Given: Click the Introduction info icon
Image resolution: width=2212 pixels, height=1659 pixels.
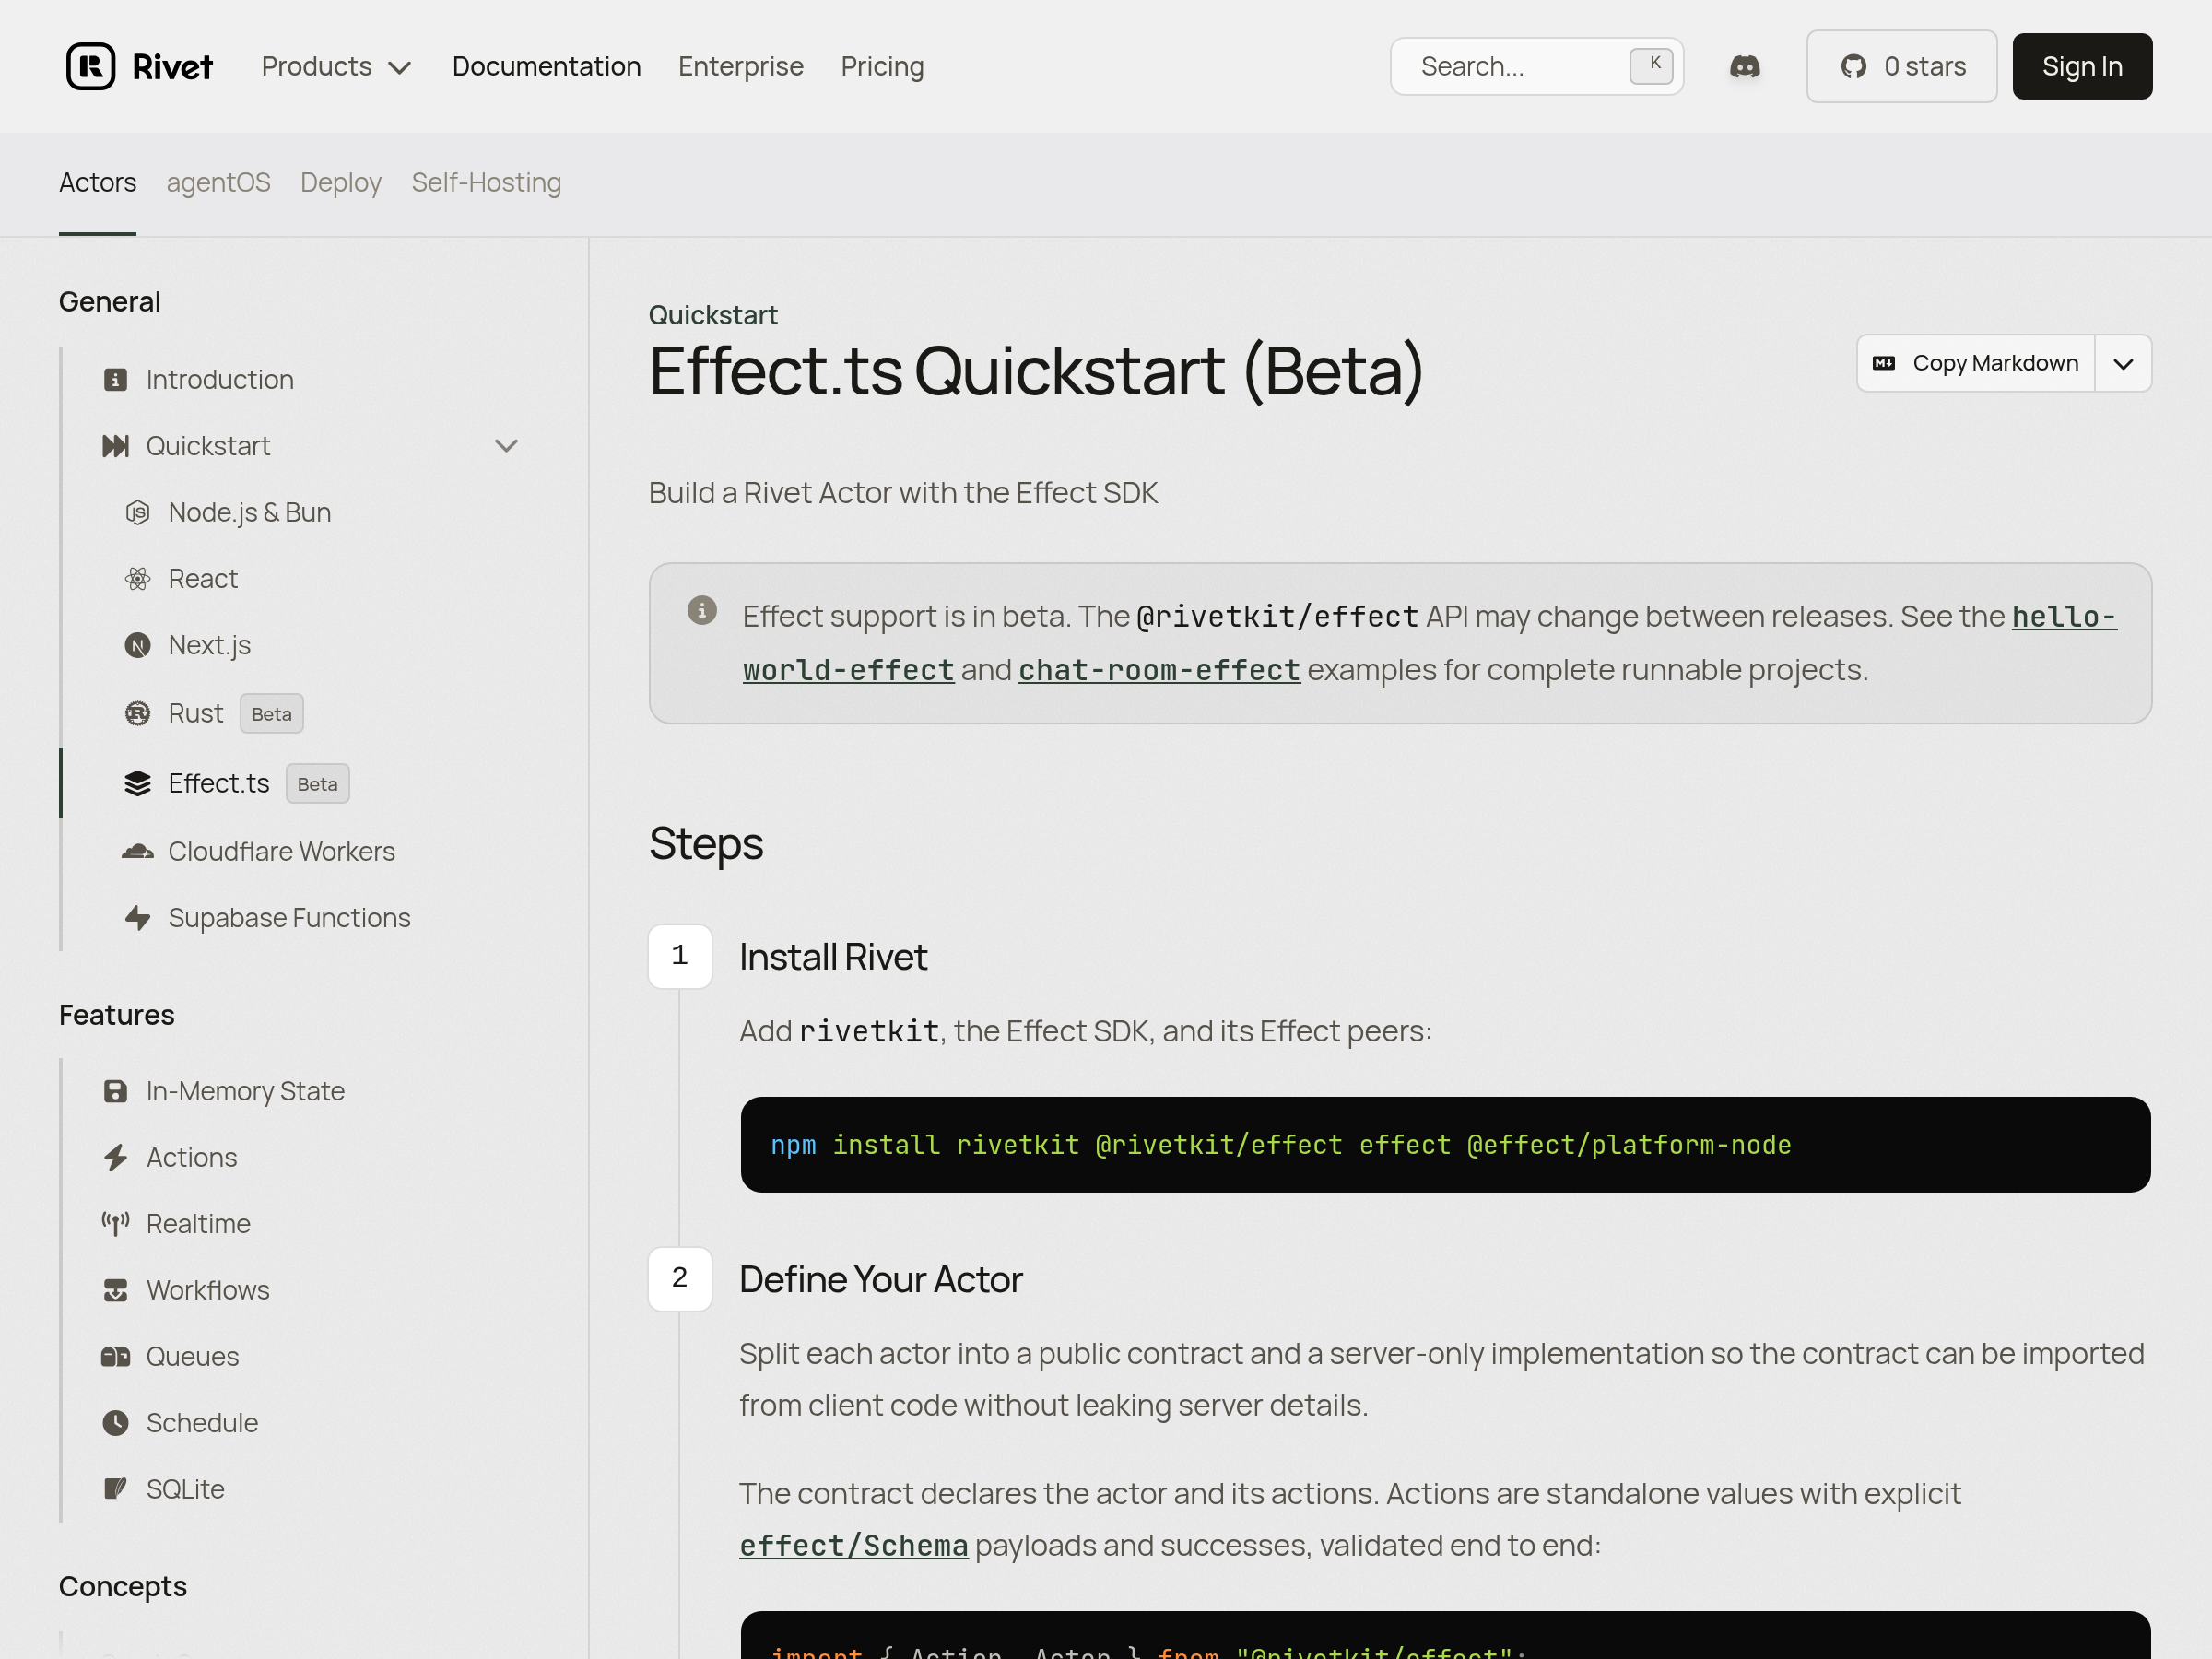Looking at the screenshot, I should pos(116,380).
